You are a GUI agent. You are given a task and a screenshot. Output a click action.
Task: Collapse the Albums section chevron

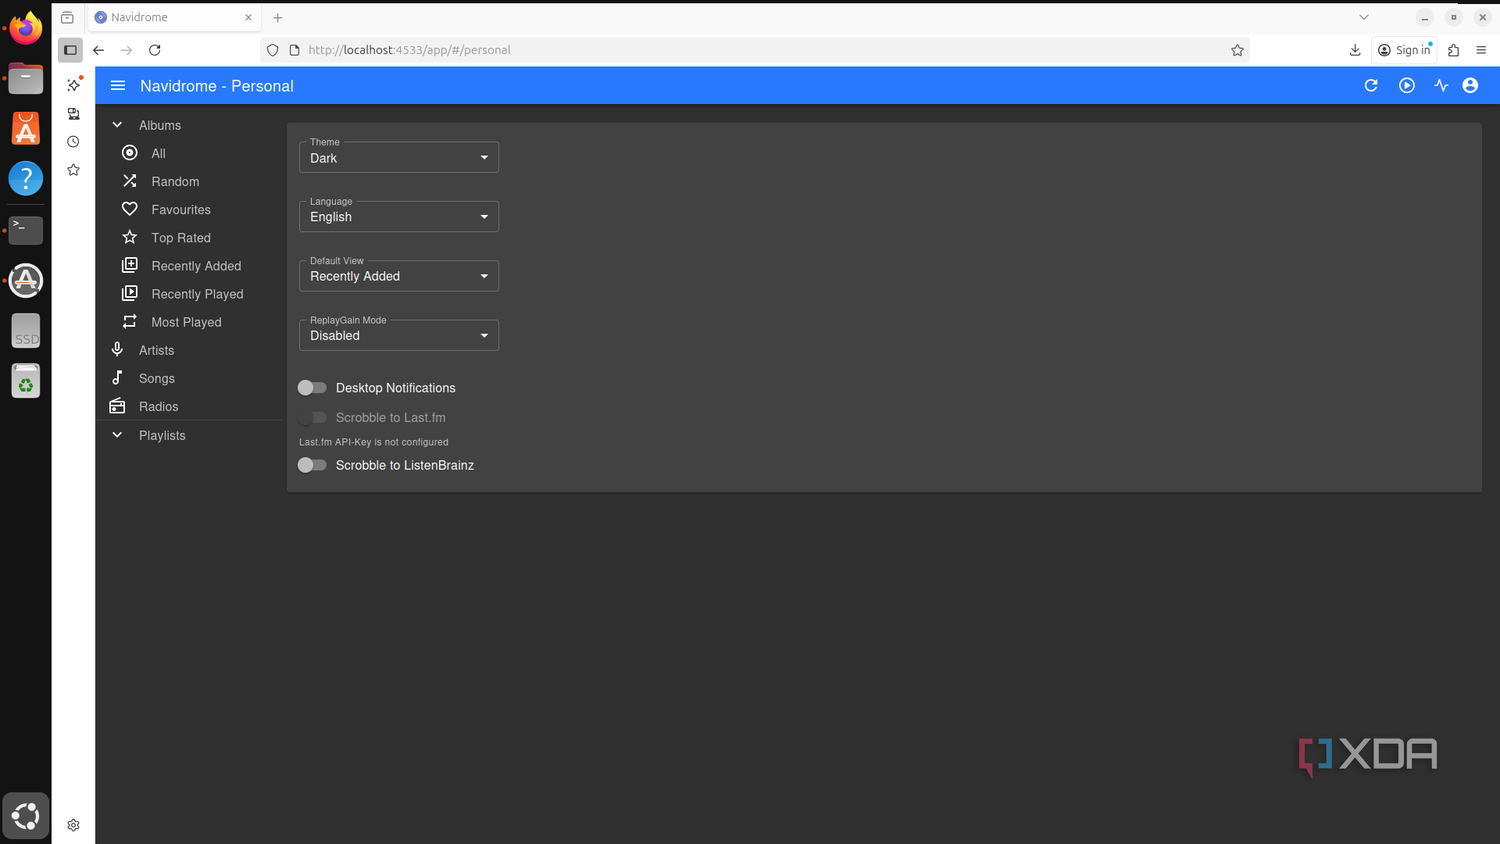coord(117,125)
